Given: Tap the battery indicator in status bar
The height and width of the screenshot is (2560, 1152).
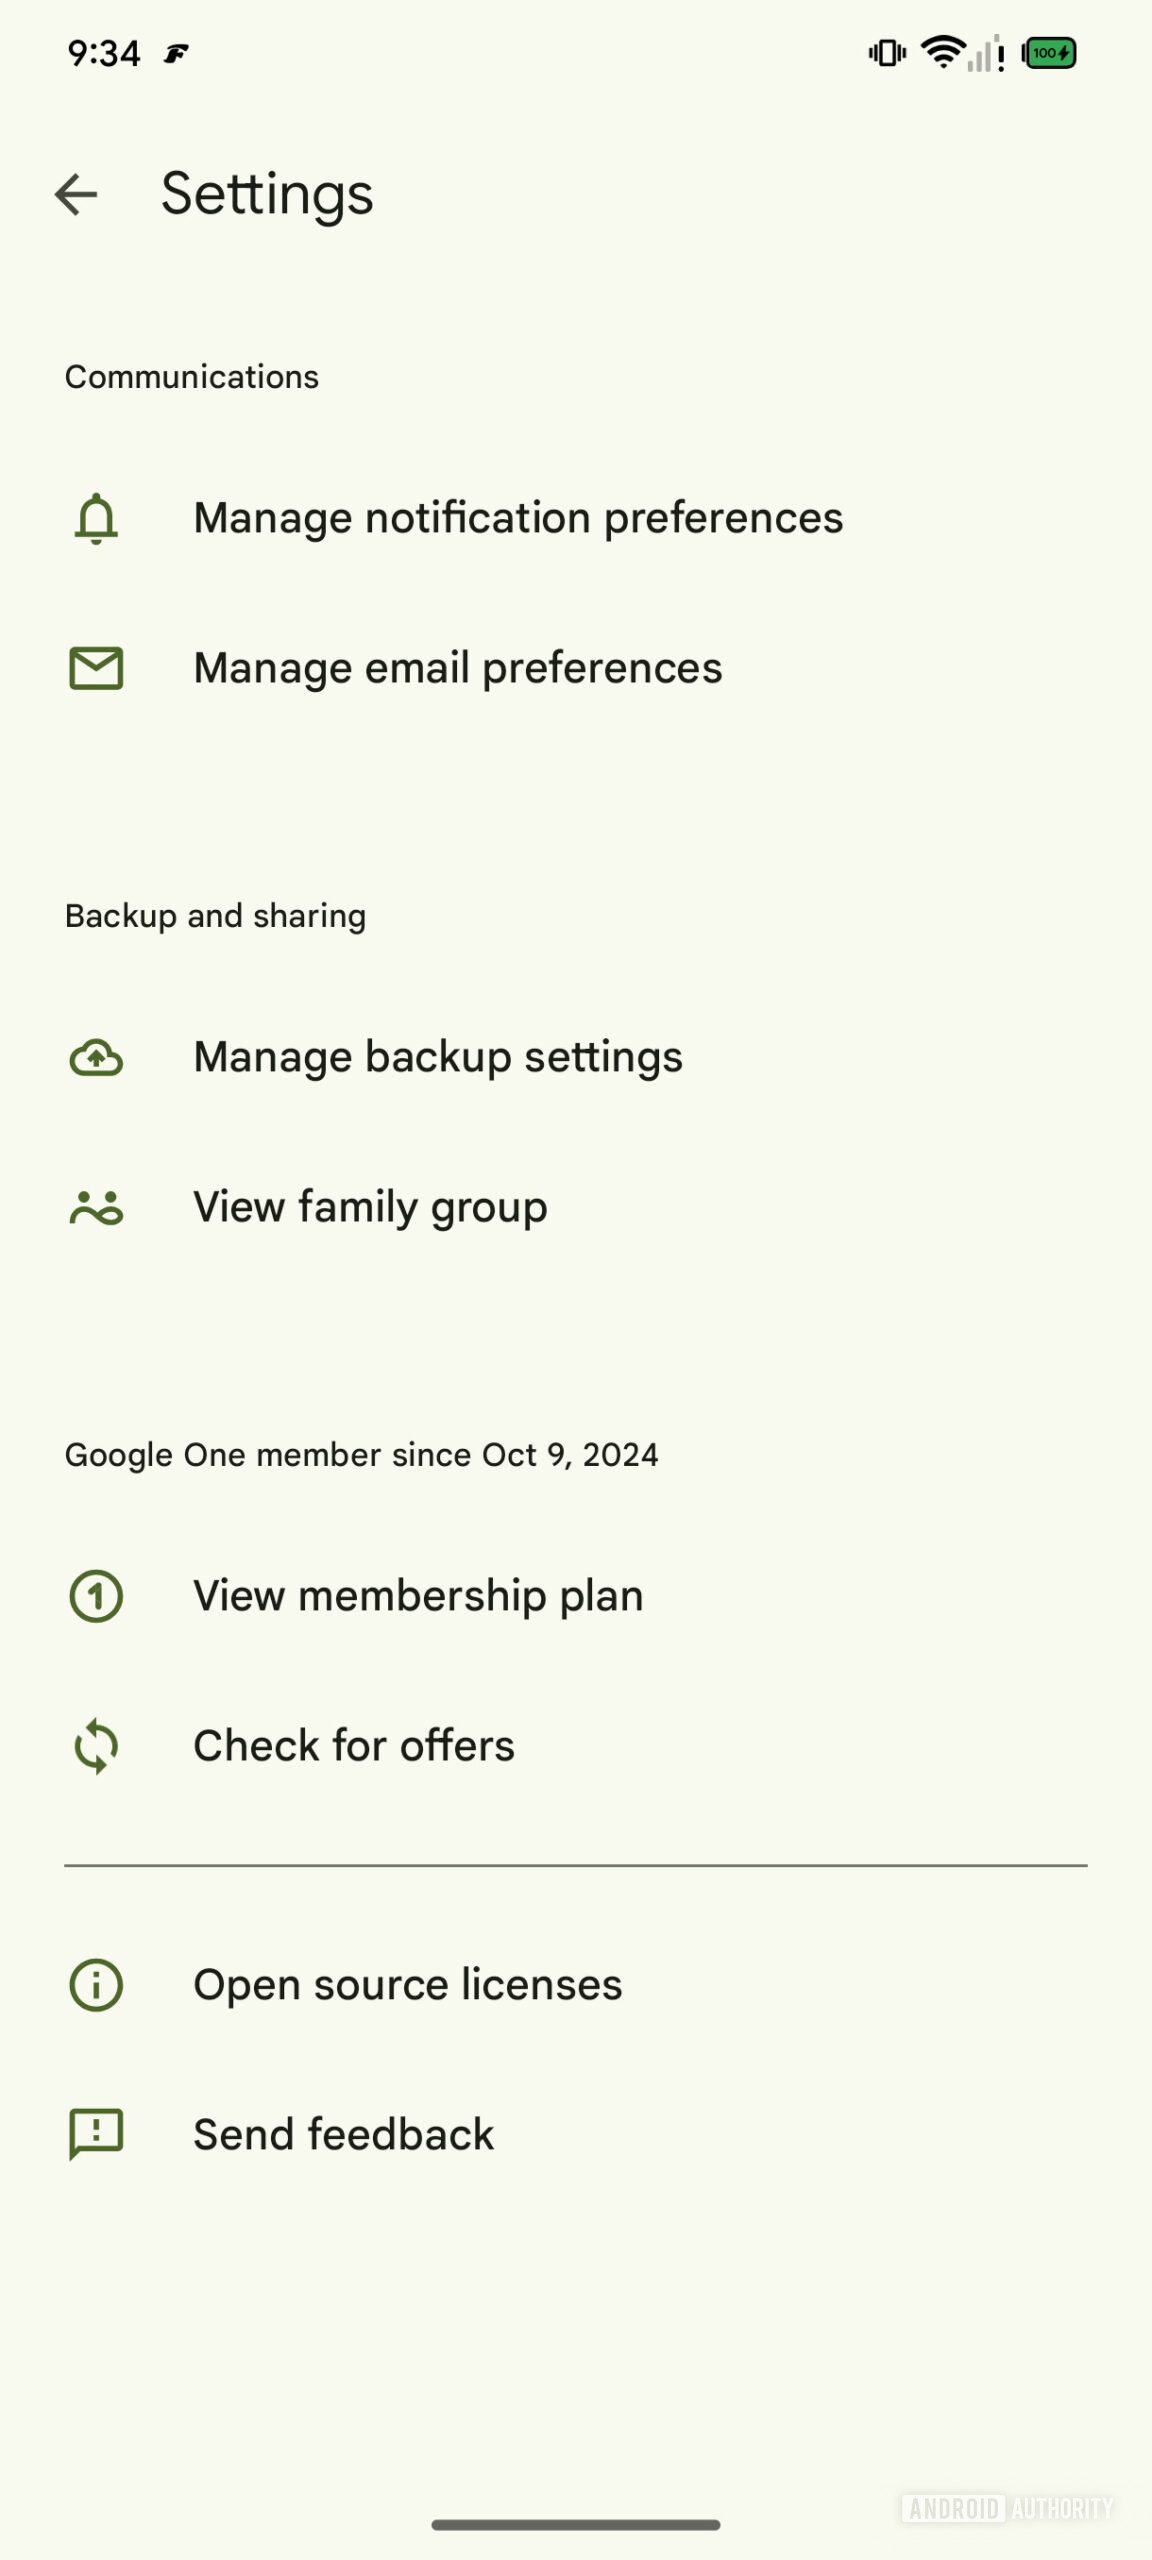Looking at the screenshot, I should pos(1049,53).
